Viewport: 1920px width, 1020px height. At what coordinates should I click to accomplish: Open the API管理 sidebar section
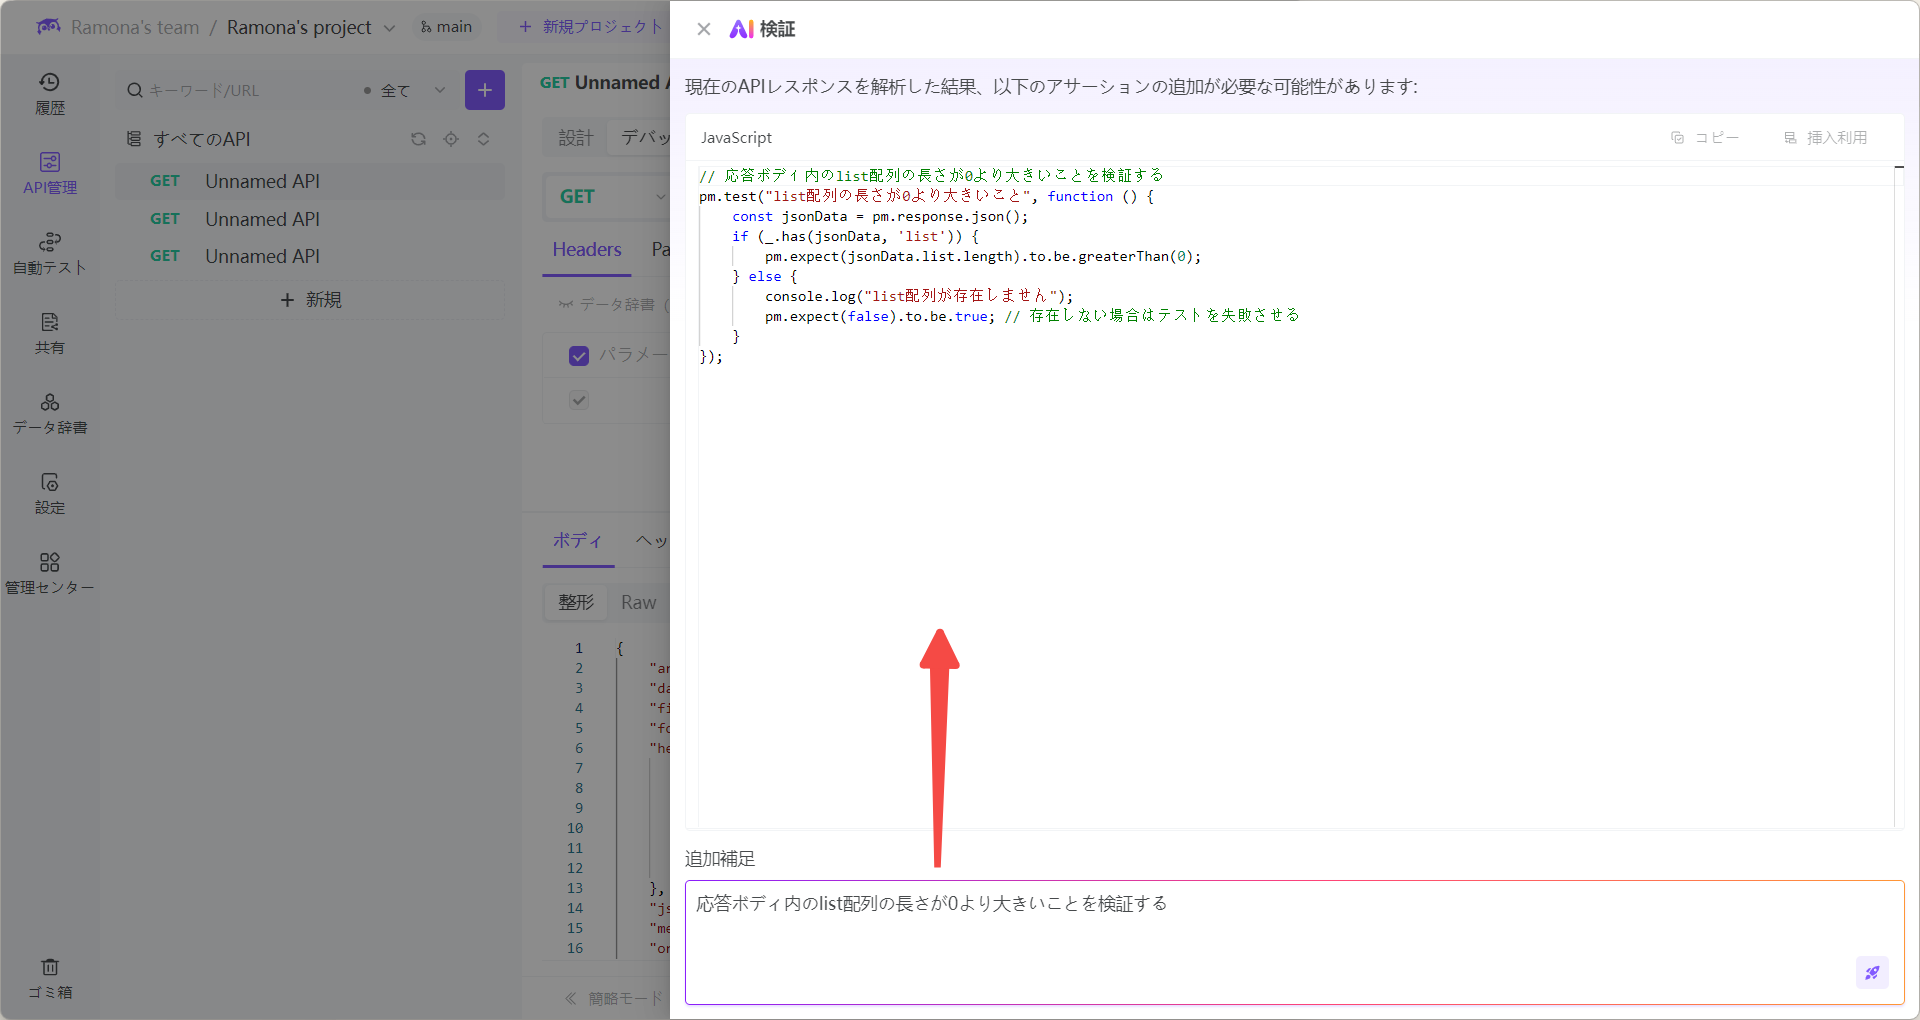(x=50, y=174)
